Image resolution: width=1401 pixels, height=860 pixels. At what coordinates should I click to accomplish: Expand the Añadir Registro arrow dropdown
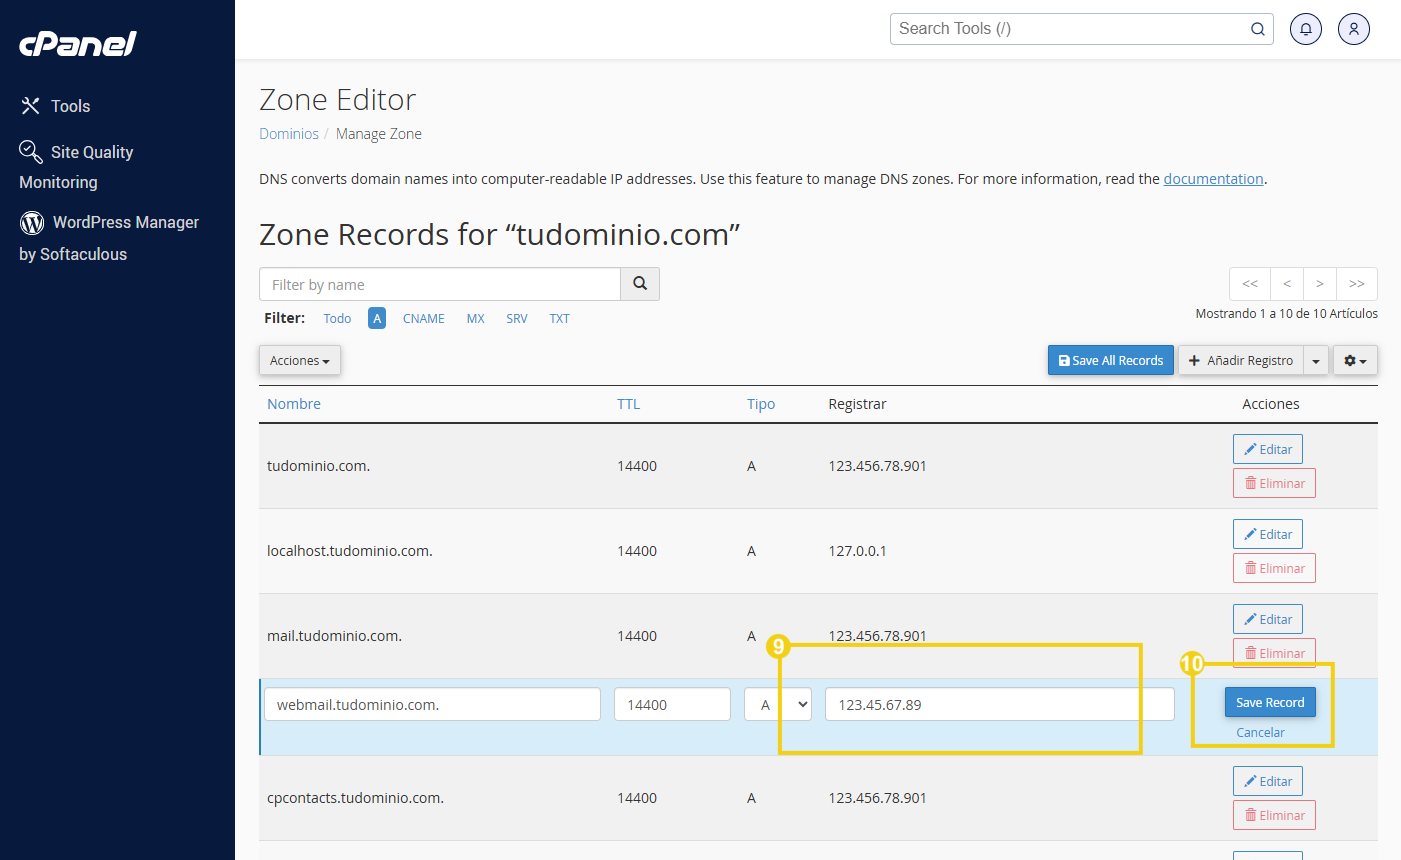1316,360
